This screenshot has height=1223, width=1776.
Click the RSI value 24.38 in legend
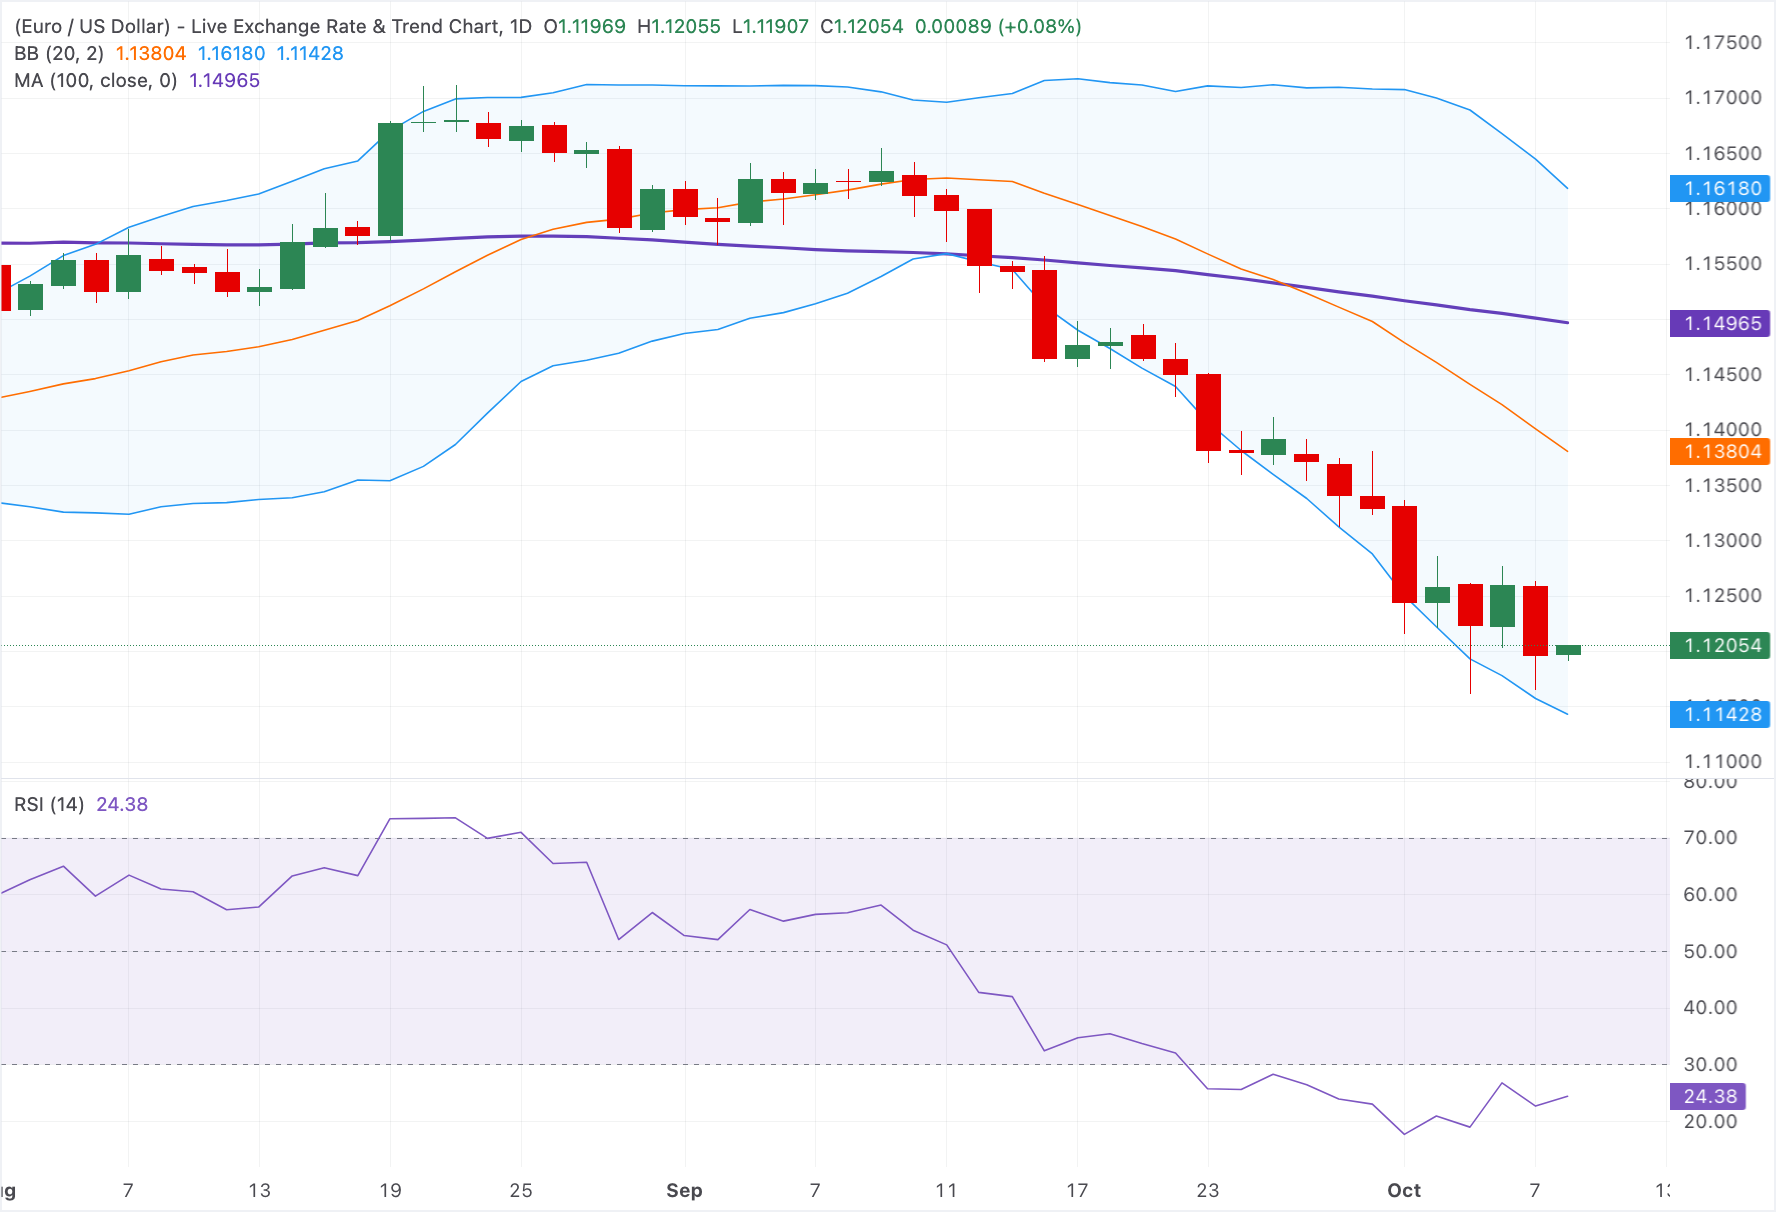click(x=122, y=805)
